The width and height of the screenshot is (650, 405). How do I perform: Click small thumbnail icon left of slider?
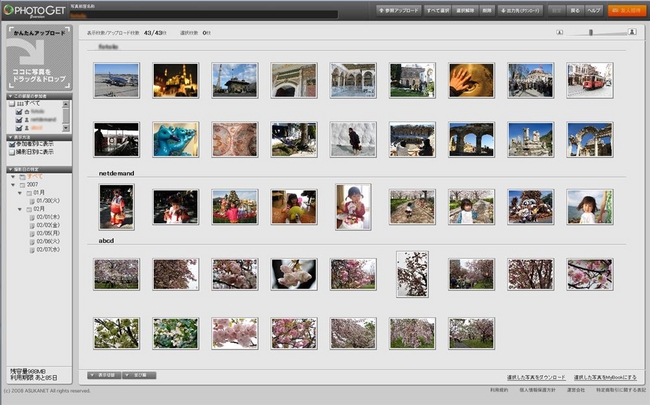pos(559,32)
